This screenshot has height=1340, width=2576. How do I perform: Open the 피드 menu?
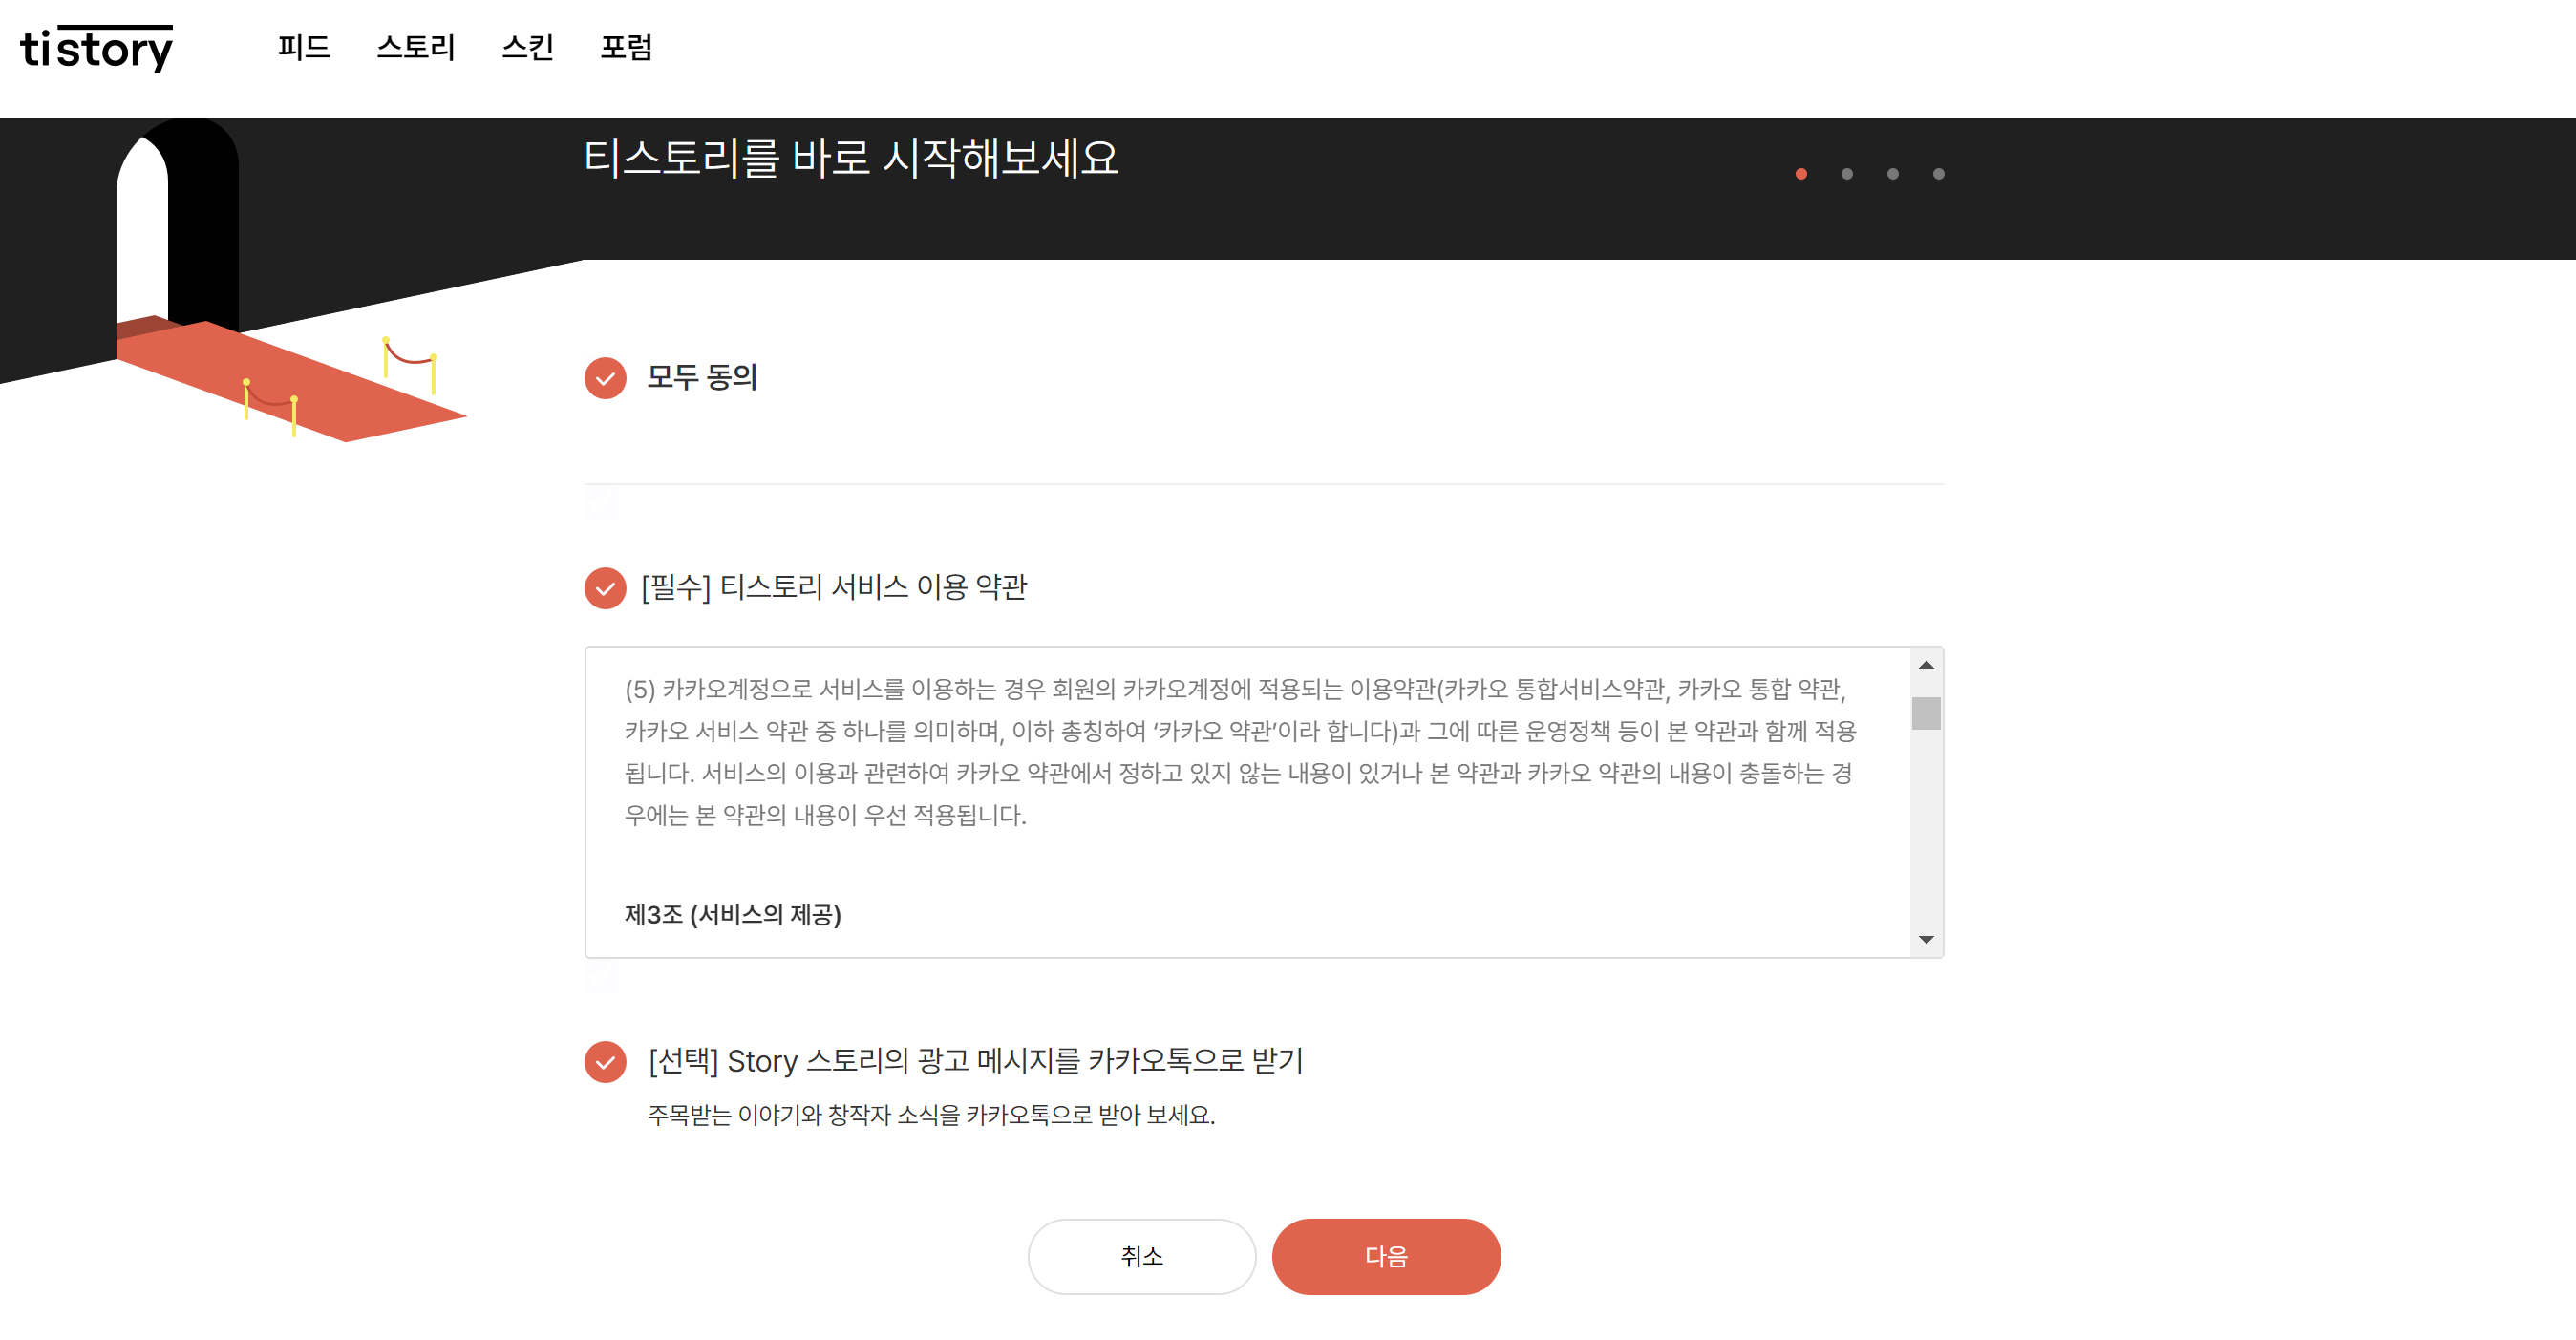click(x=304, y=47)
